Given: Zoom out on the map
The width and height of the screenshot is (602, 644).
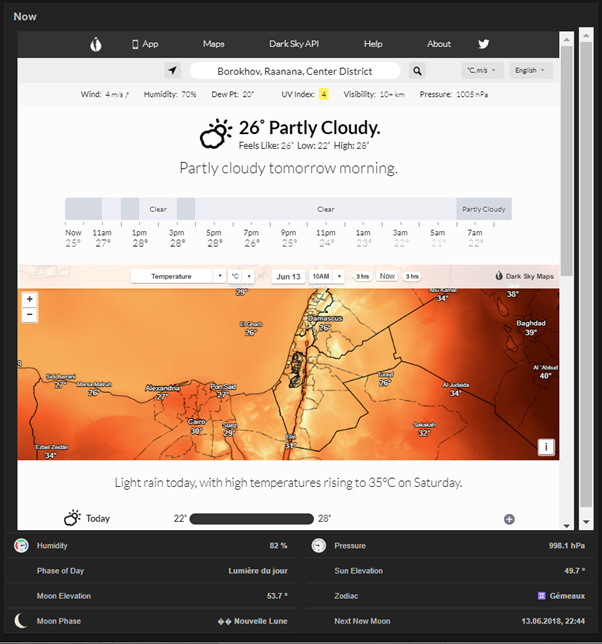Looking at the screenshot, I should [30, 315].
